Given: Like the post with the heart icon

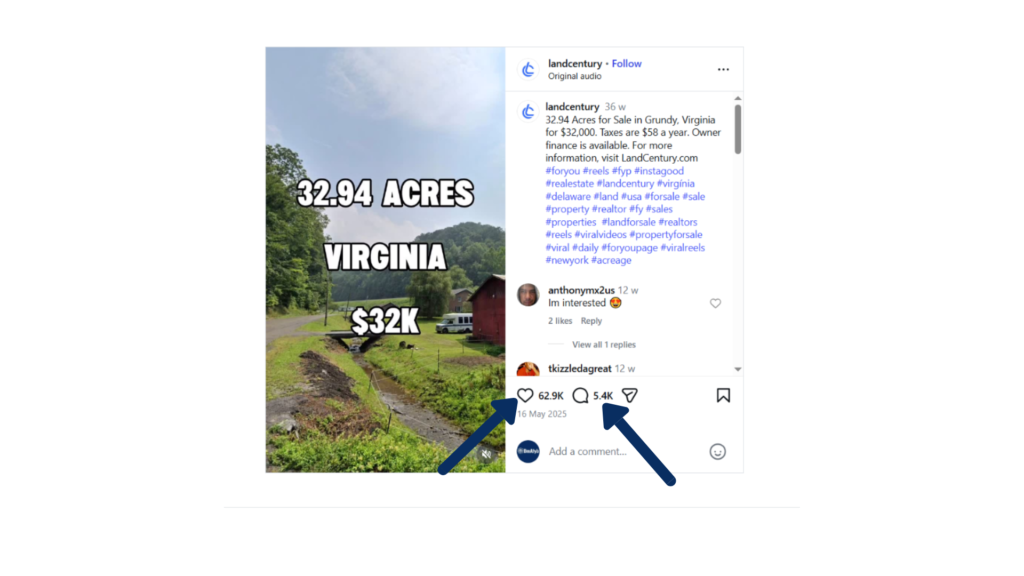Looking at the screenshot, I should (525, 395).
